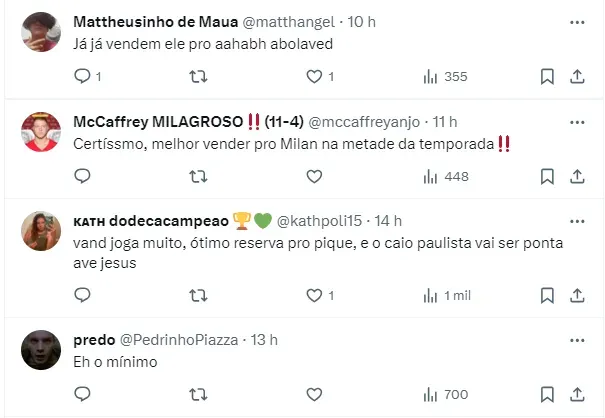Image resolution: width=605 pixels, height=418 pixels.
Task: Open McCaffrey MILAGROSO's profile name link
Action: 158,122
